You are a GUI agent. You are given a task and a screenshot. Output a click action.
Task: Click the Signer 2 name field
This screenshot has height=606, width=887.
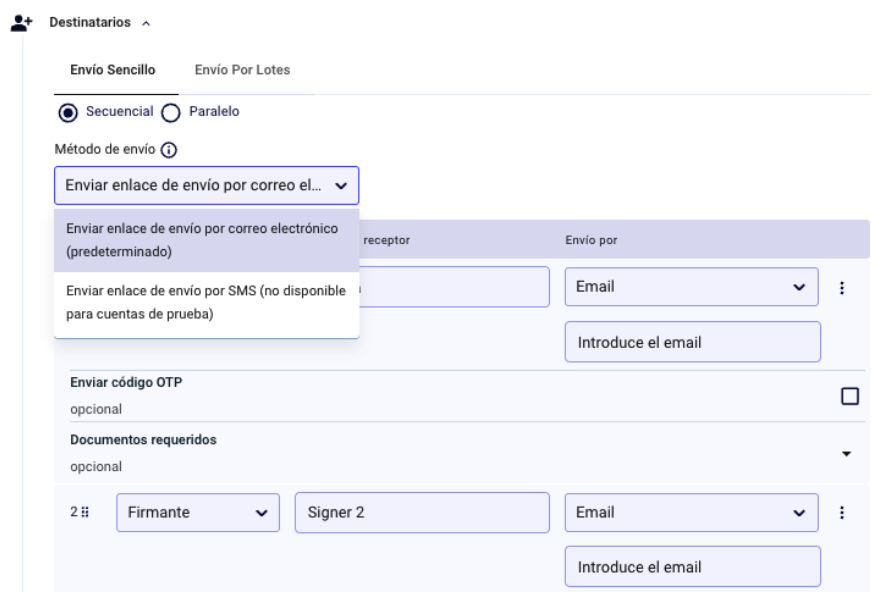[422, 513]
